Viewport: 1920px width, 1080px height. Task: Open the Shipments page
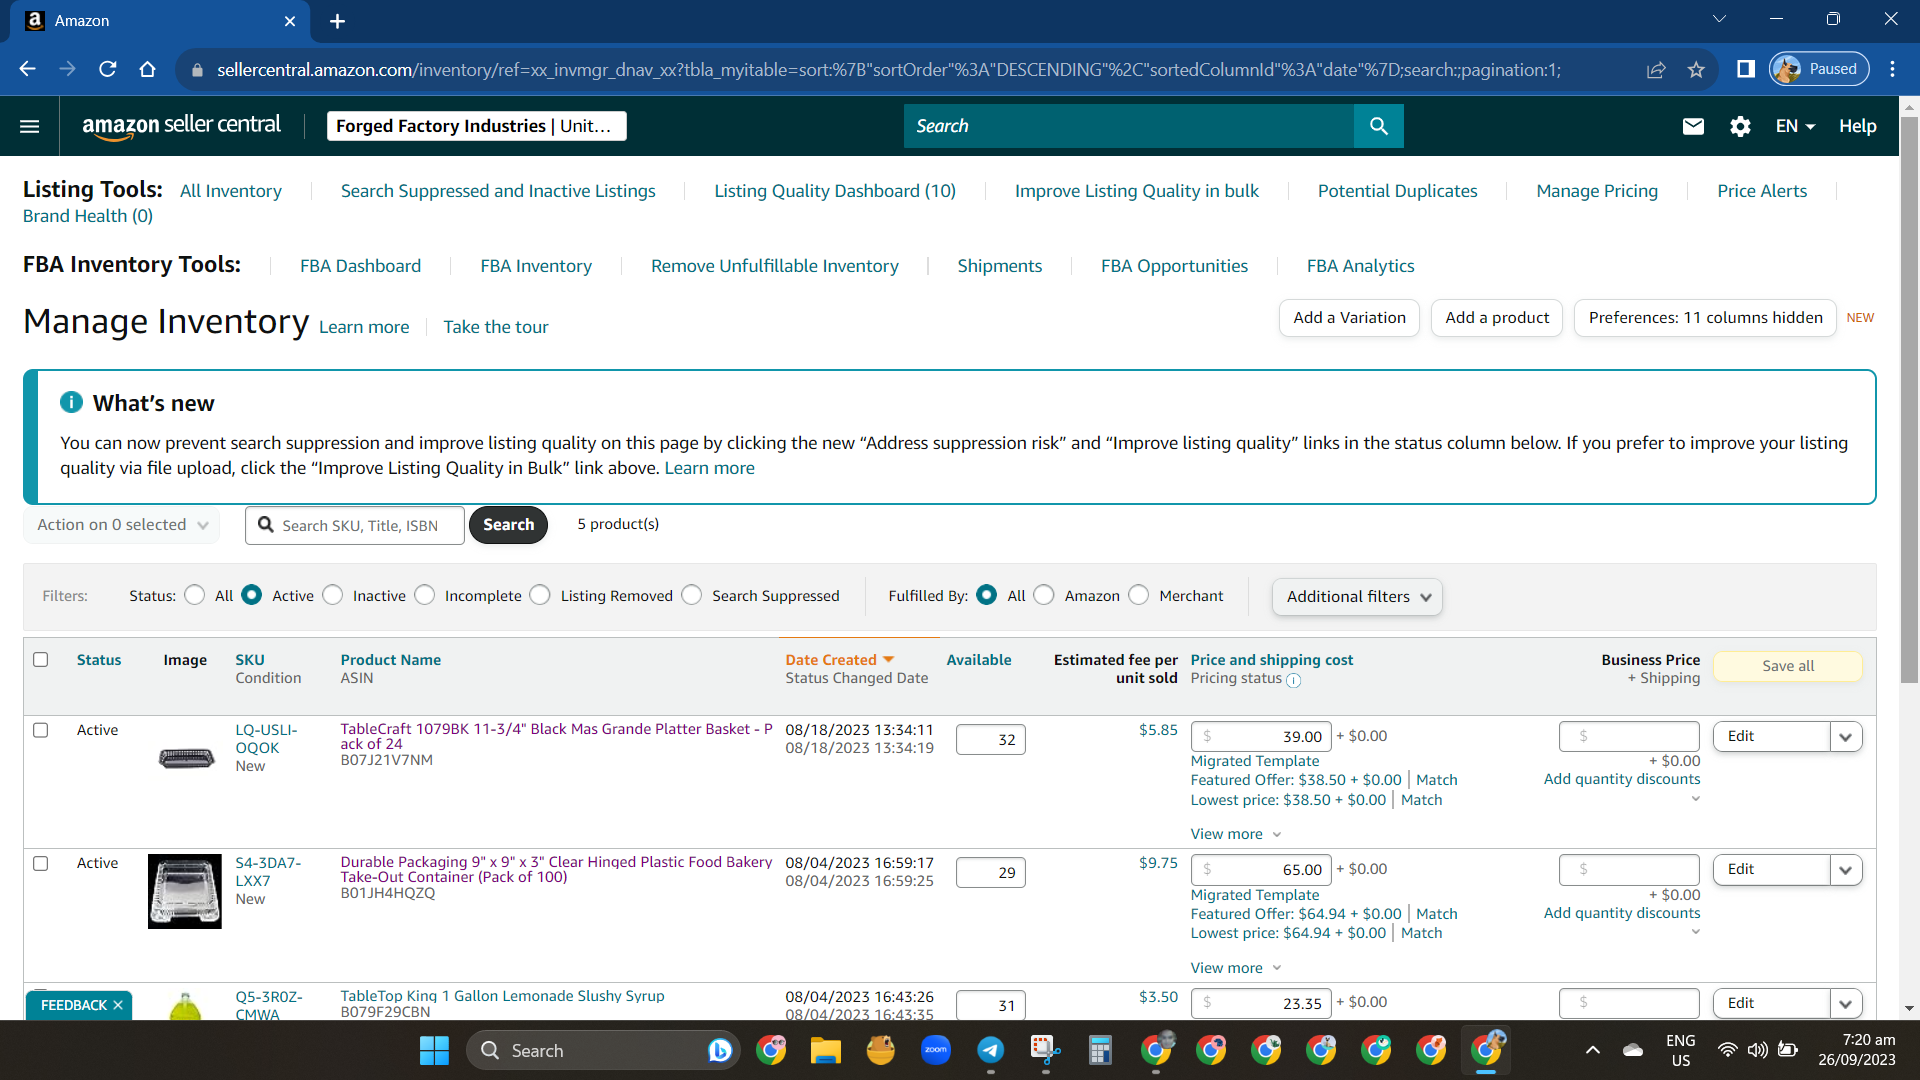999,266
